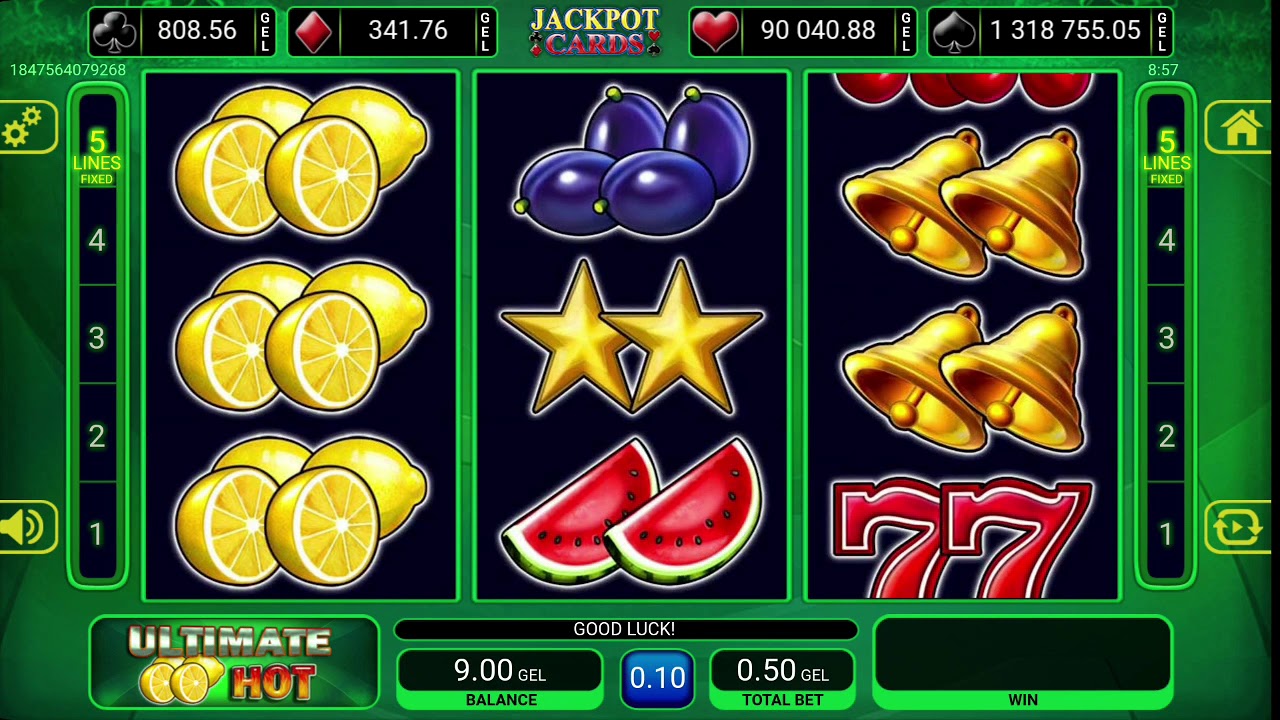Select the spades jackpot card icon
Screen dimensions: 1280x720
(954, 32)
